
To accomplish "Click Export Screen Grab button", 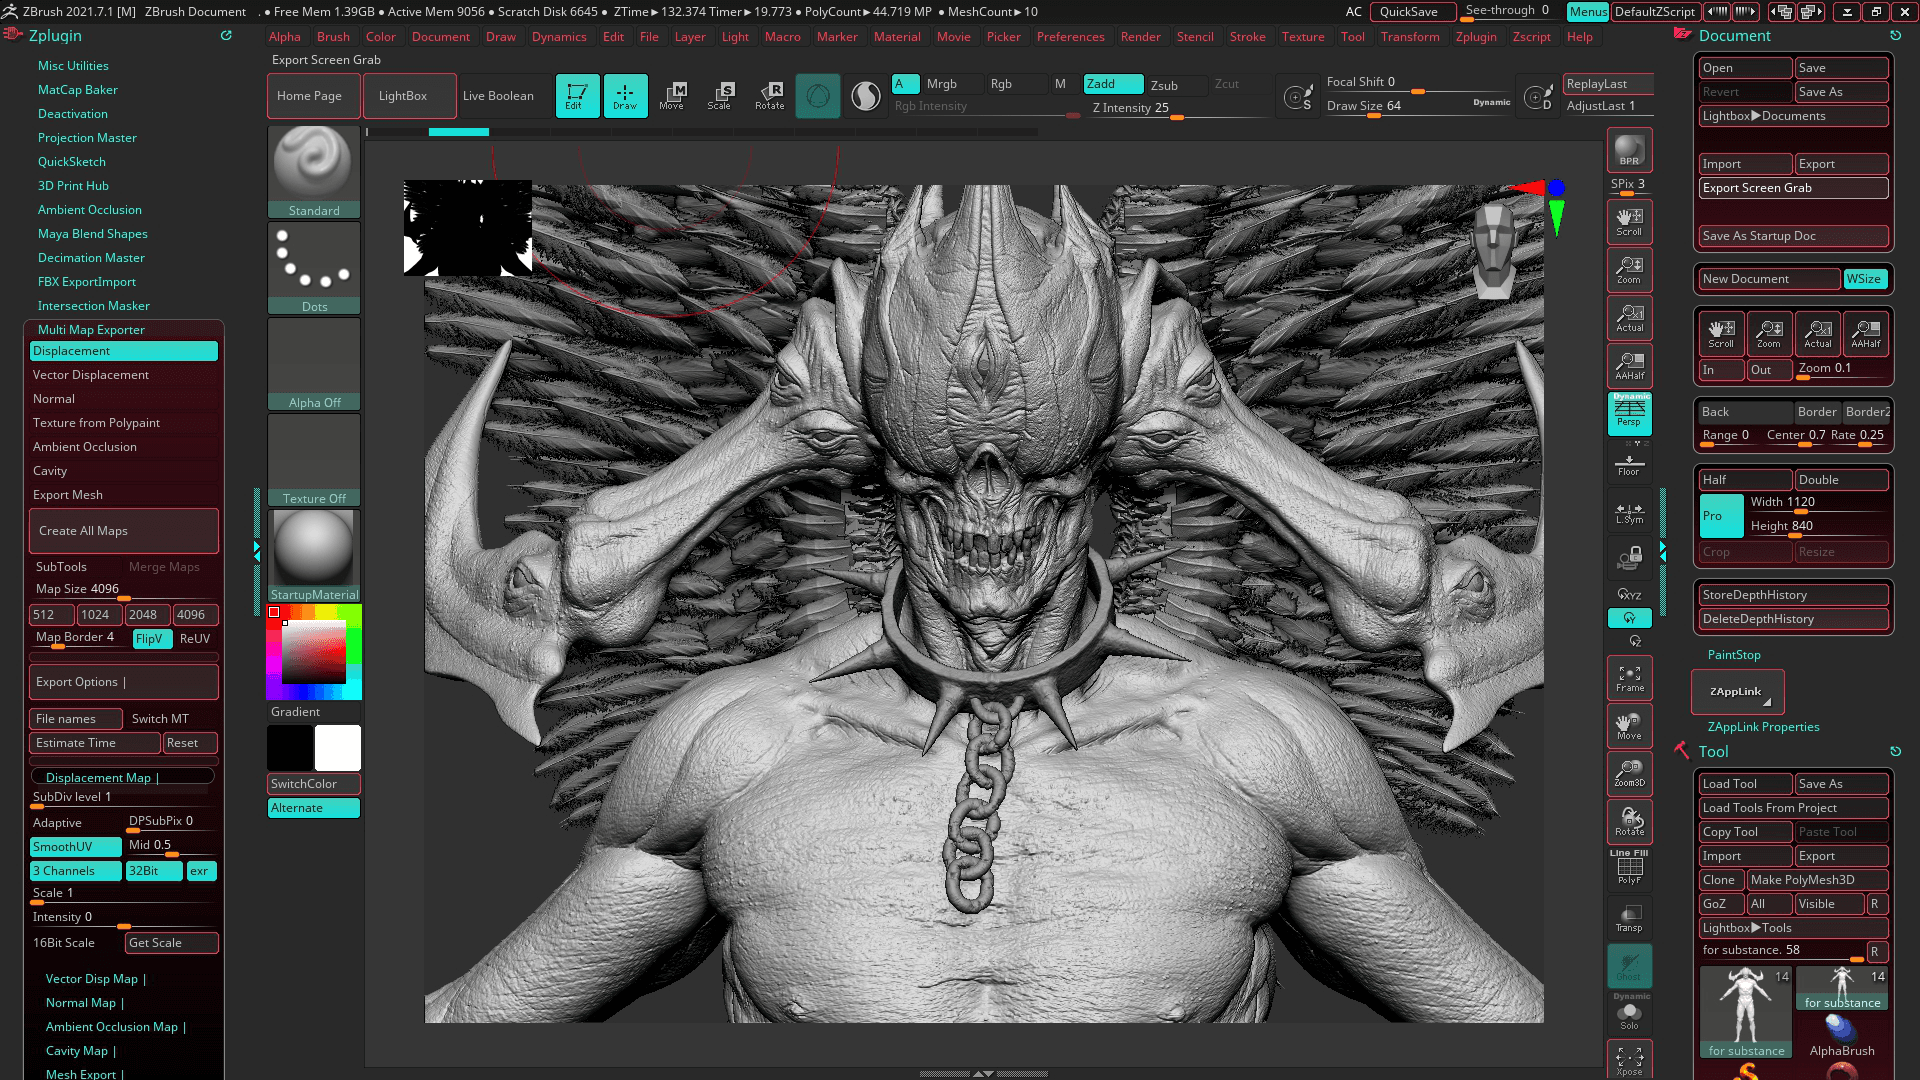I will (1793, 188).
